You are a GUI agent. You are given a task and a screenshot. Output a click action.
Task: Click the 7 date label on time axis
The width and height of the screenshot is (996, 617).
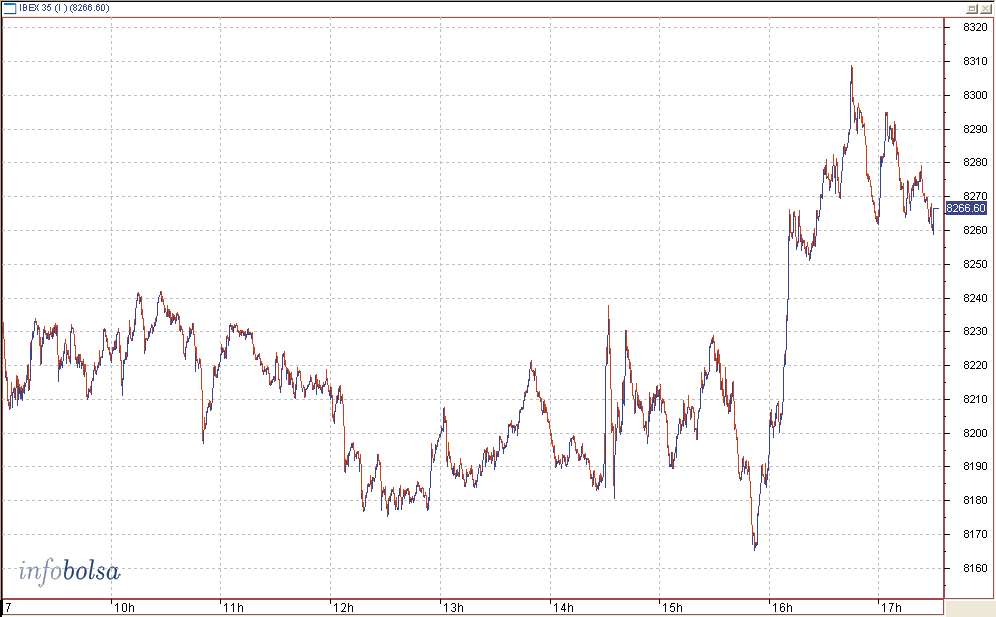pos(8,608)
